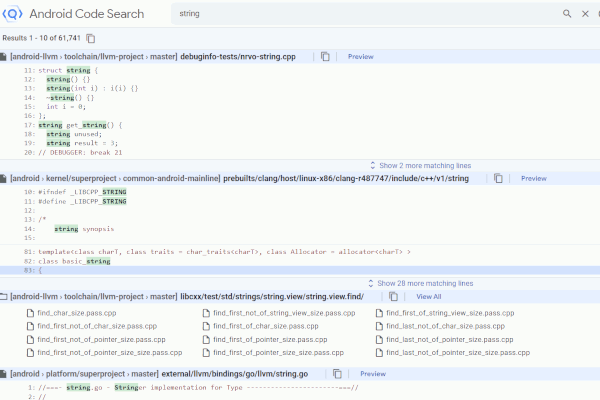600x400 pixels.
Task: Preview the include/c++/v1/string file
Action: 534,178
